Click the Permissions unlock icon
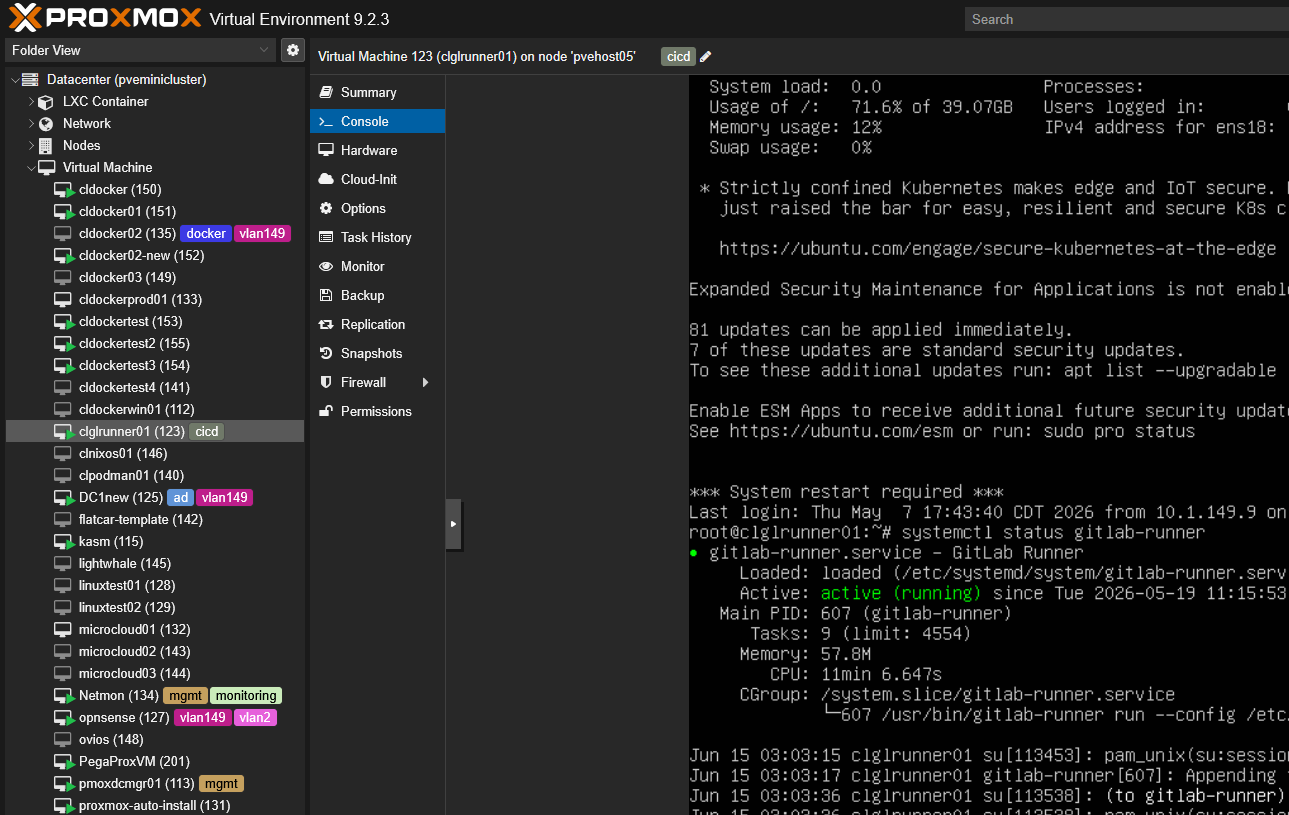1289x815 pixels. point(325,411)
